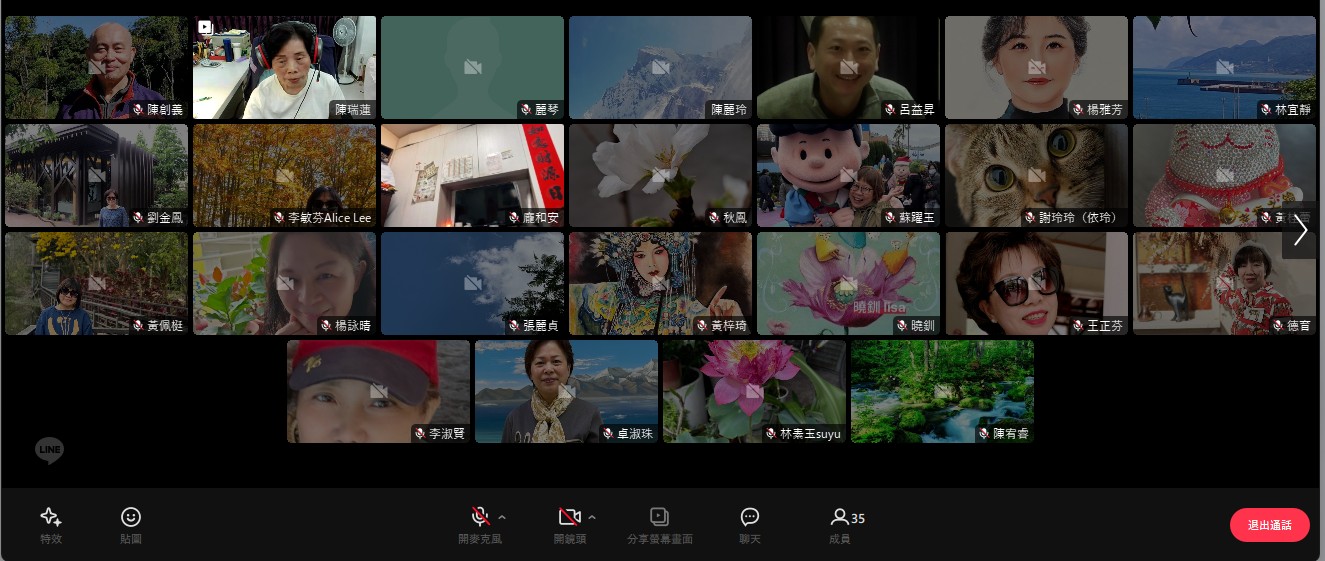Click the LINE logo watermark
The height and width of the screenshot is (561, 1325).
pyautogui.click(x=50, y=451)
